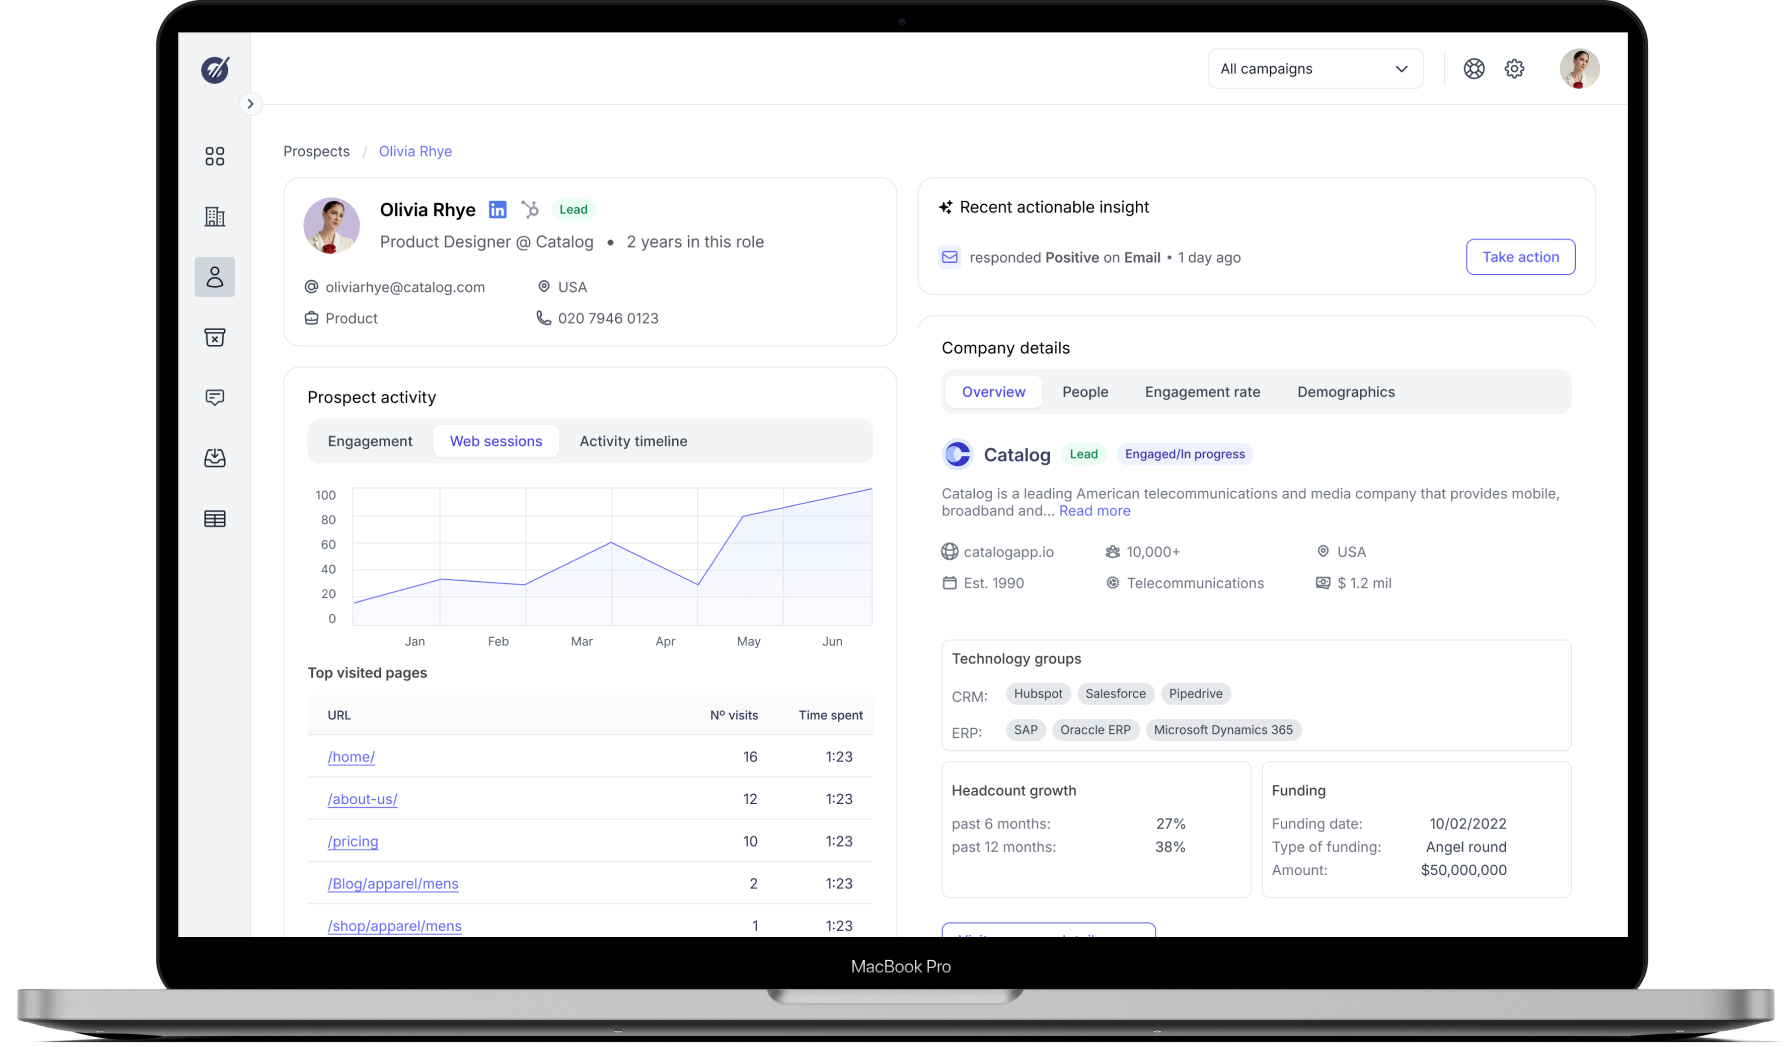This screenshot has height=1047, width=1792.
Task: Switch to the Activity timeline tab
Action: (633, 441)
